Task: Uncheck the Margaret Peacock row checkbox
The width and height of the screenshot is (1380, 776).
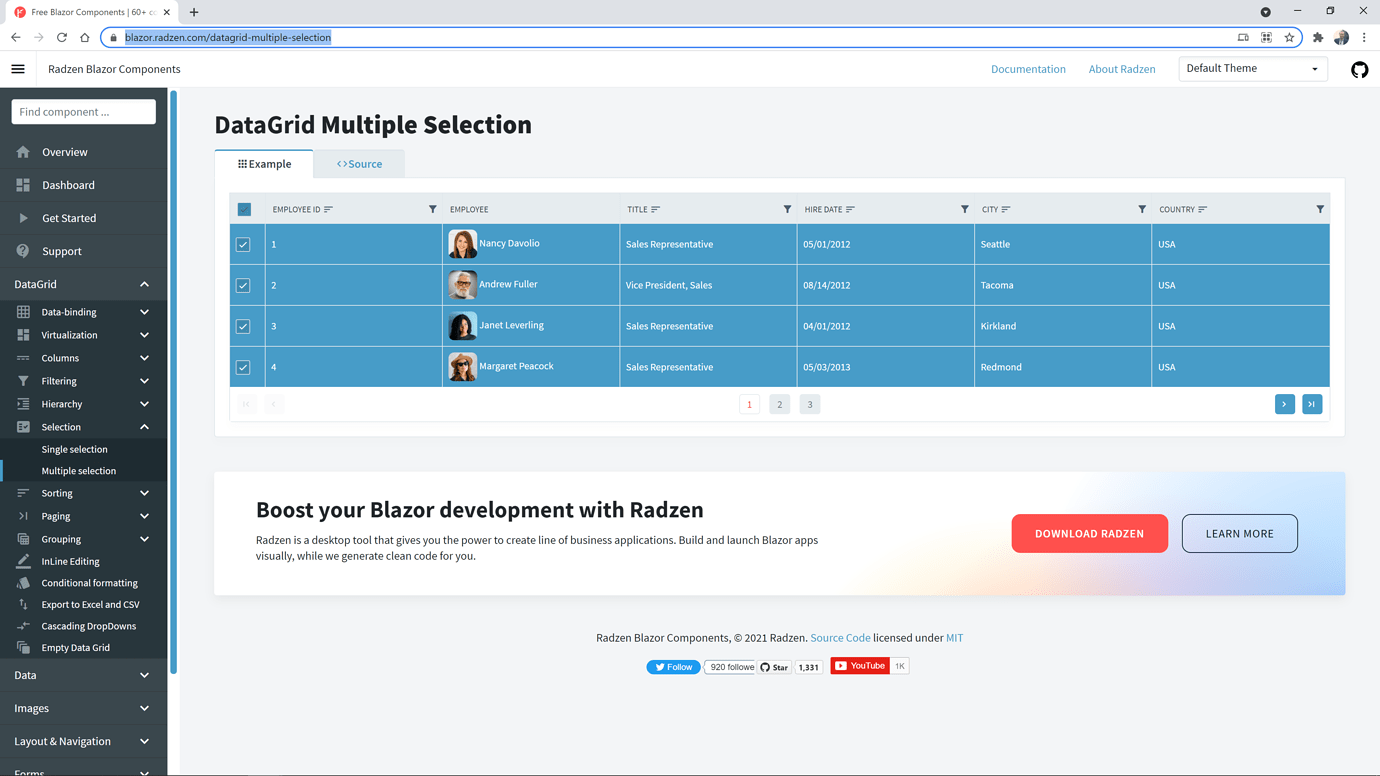Action: coord(243,367)
